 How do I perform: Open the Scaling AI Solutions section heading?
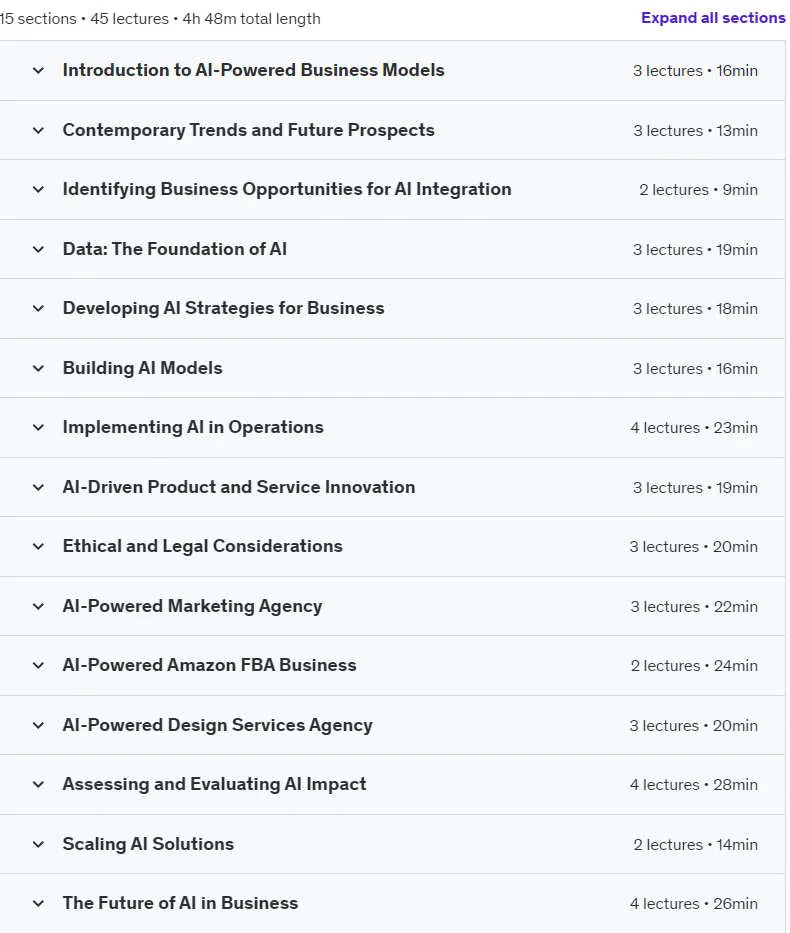pyautogui.click(x=148, y=844)
